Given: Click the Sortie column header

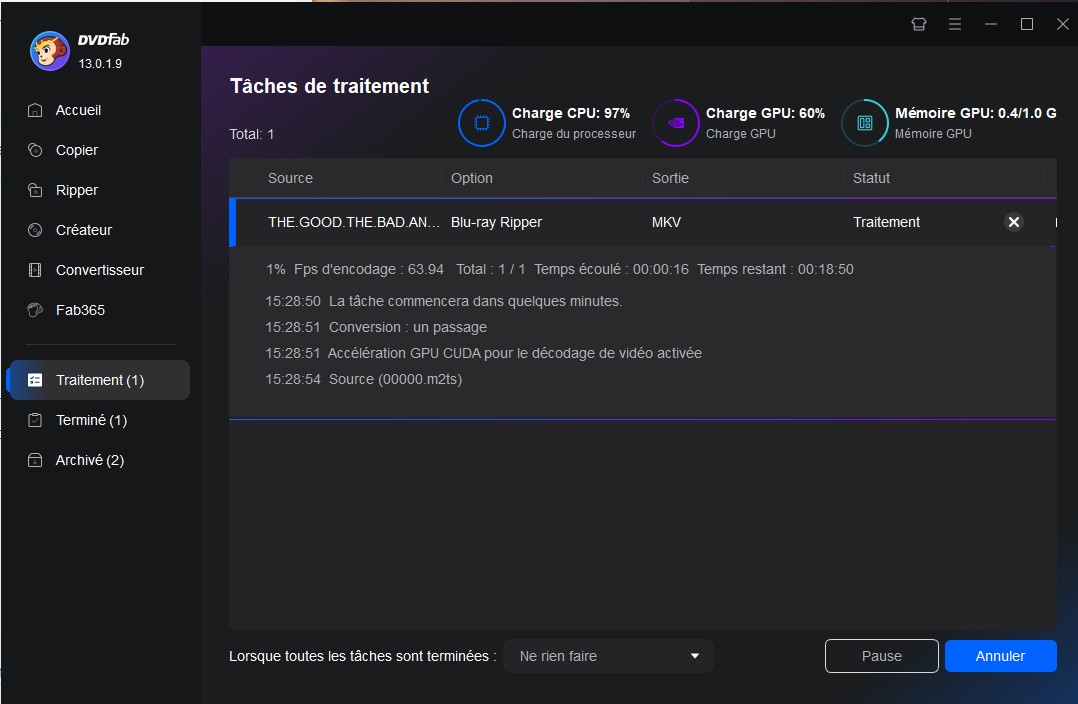Looking at the screenshot, I should point(670,178).
